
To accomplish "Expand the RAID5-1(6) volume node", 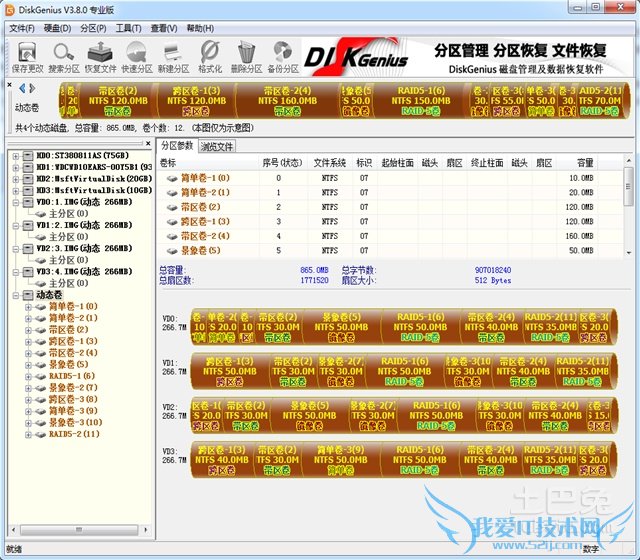I will coord(27,376).
